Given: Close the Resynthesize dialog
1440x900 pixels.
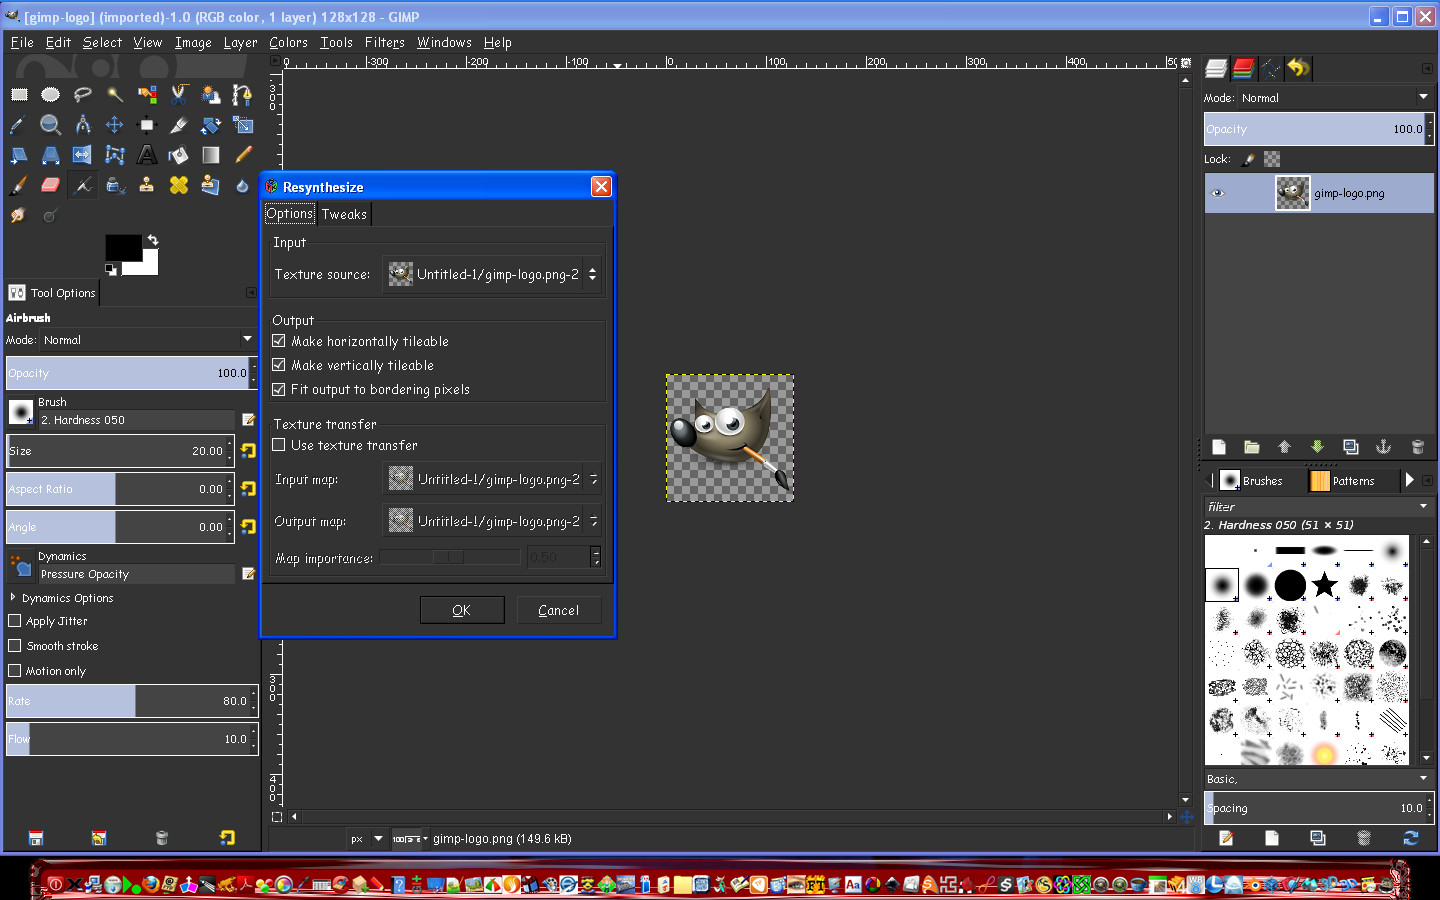Looking at the screenshot, I should [x=601, y=187].
